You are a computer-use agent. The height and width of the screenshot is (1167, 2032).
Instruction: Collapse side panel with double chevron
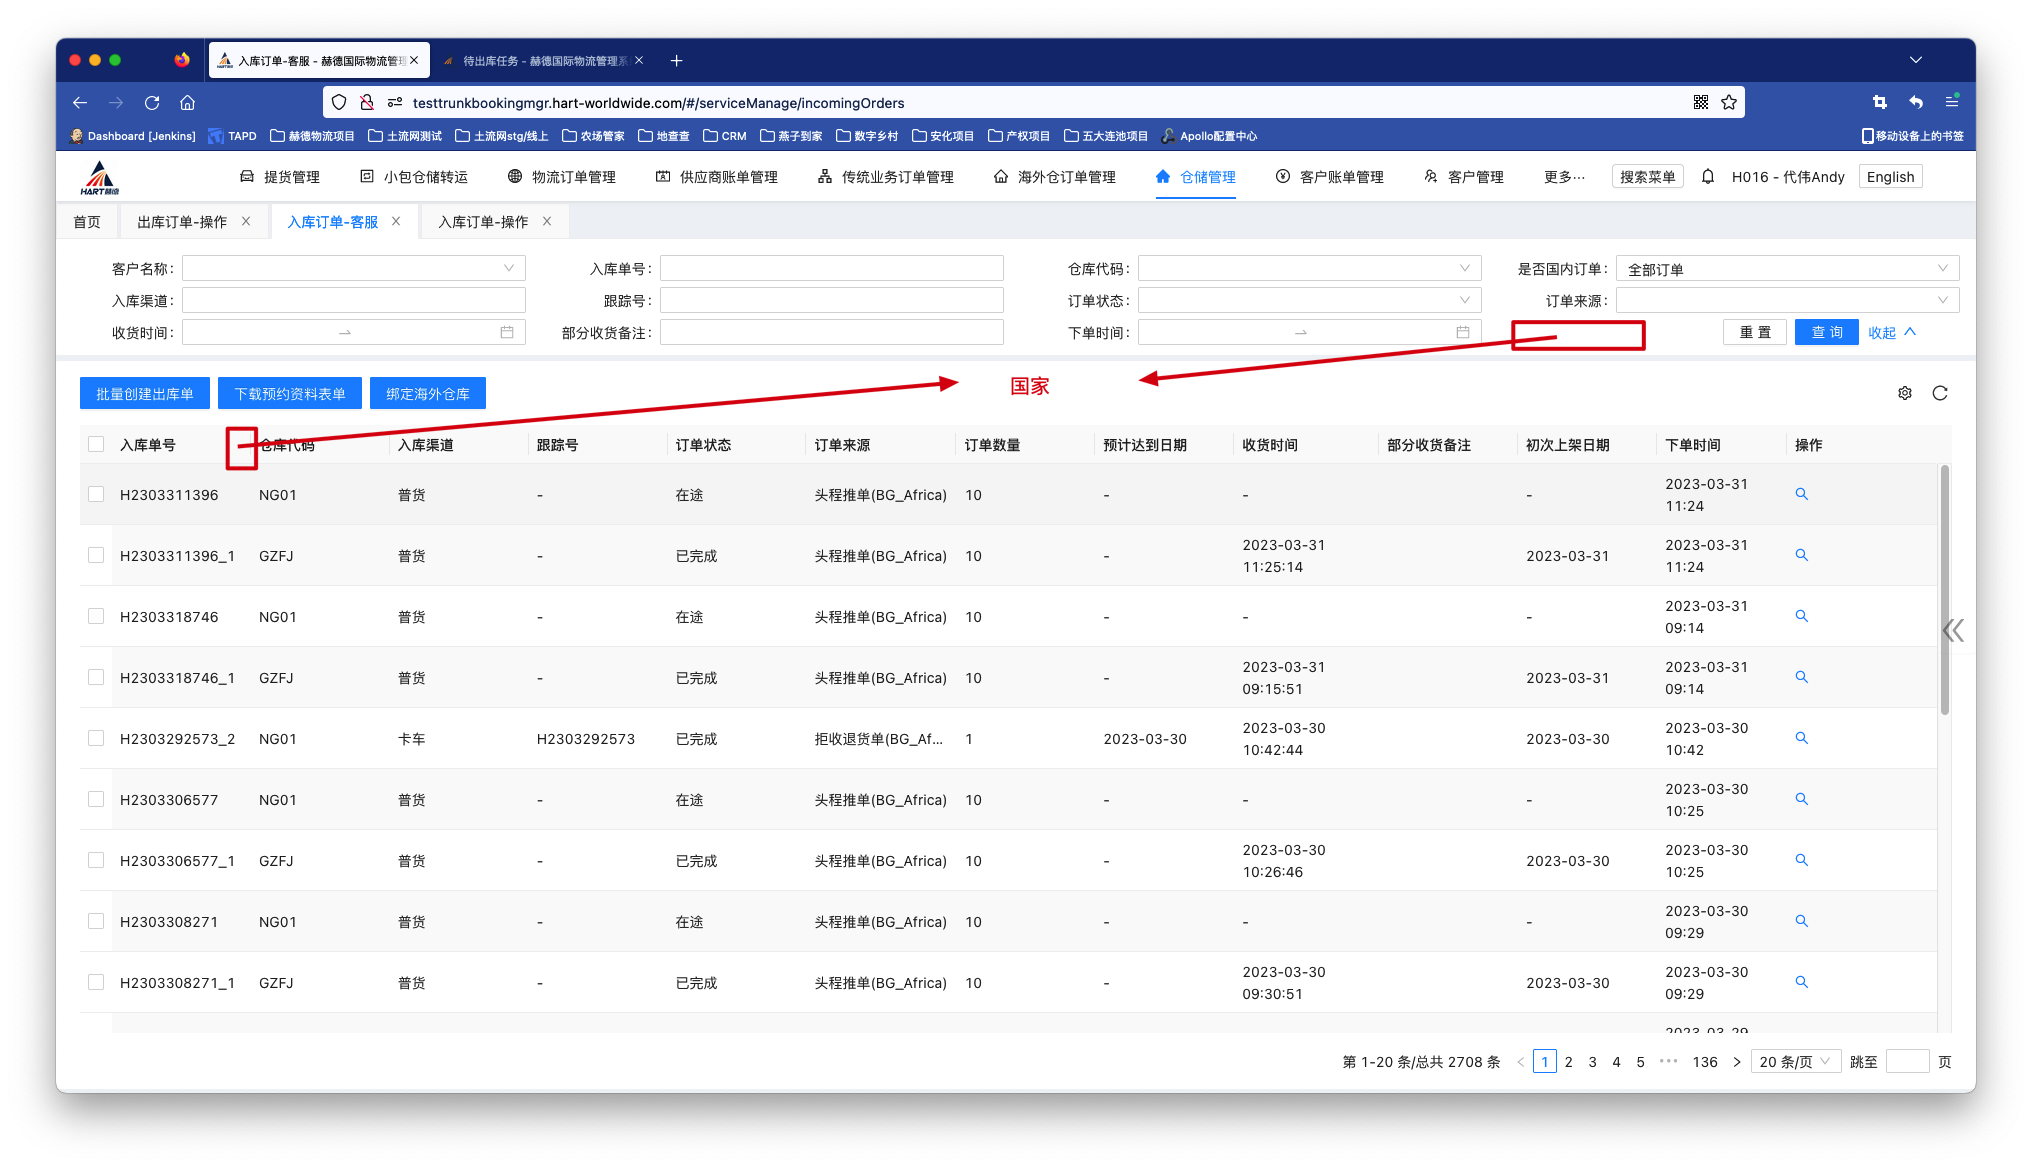1953,630
